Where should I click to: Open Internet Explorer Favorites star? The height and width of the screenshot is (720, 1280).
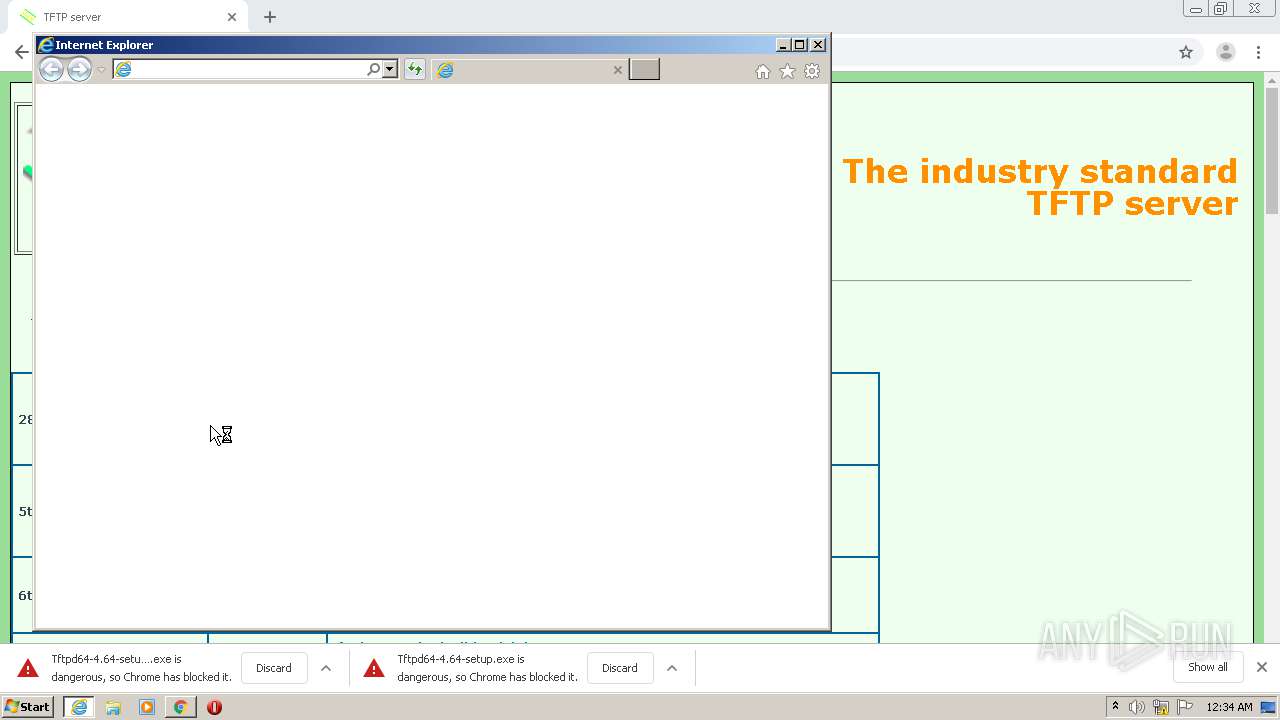coord(787,71)
